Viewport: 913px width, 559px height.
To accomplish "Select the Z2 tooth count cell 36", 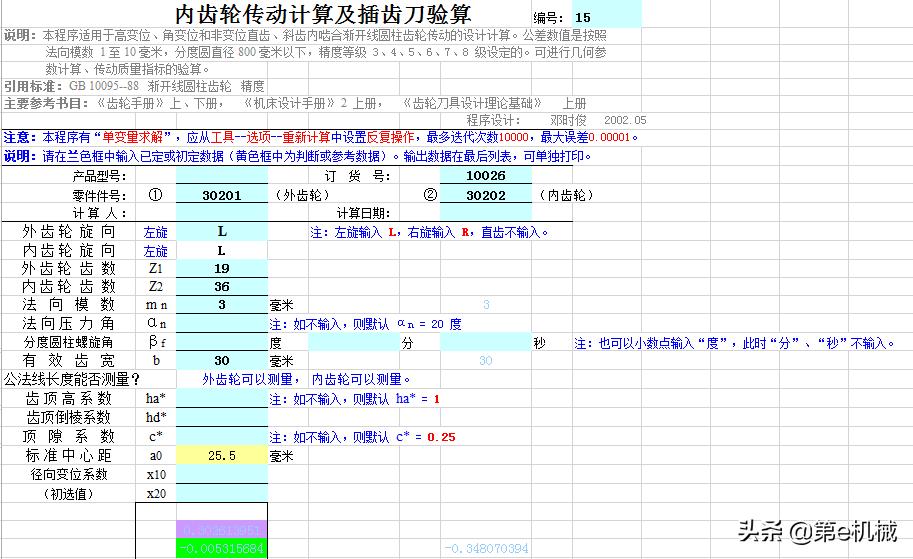I will pos(222,286).
